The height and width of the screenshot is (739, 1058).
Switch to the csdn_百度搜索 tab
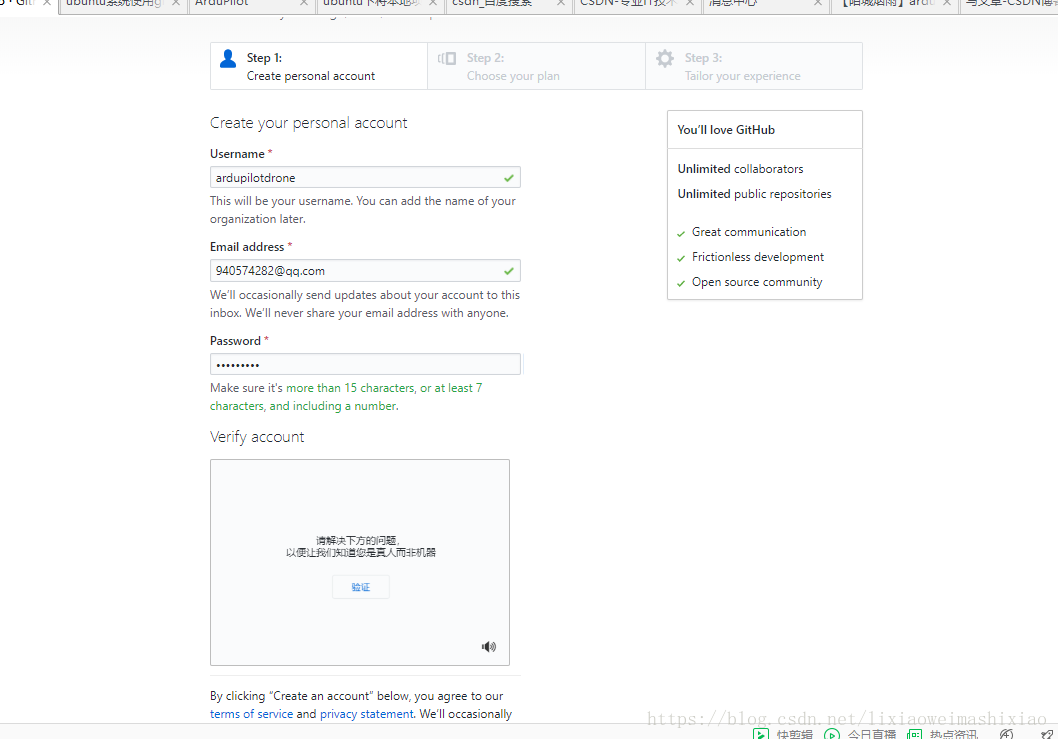tap(509, 5)
